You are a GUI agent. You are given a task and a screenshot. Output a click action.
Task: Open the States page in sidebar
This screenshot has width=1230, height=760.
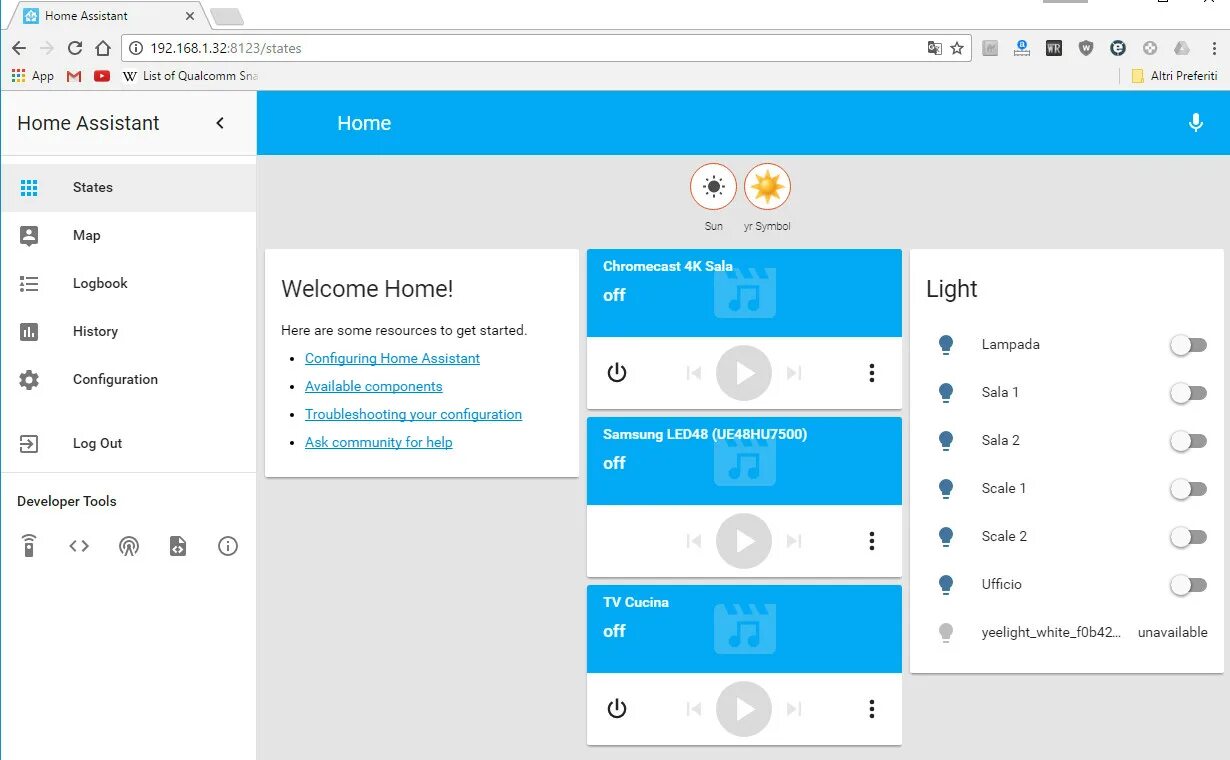(x=128, y=187)
